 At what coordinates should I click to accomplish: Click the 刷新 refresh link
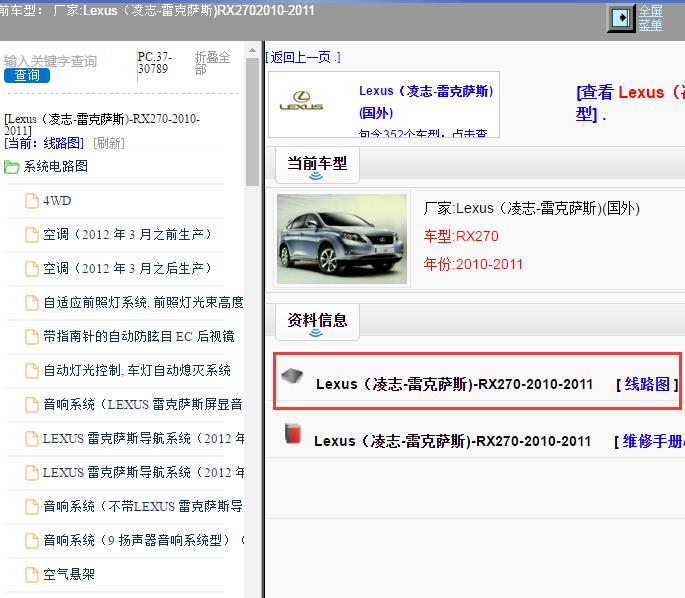109,143
